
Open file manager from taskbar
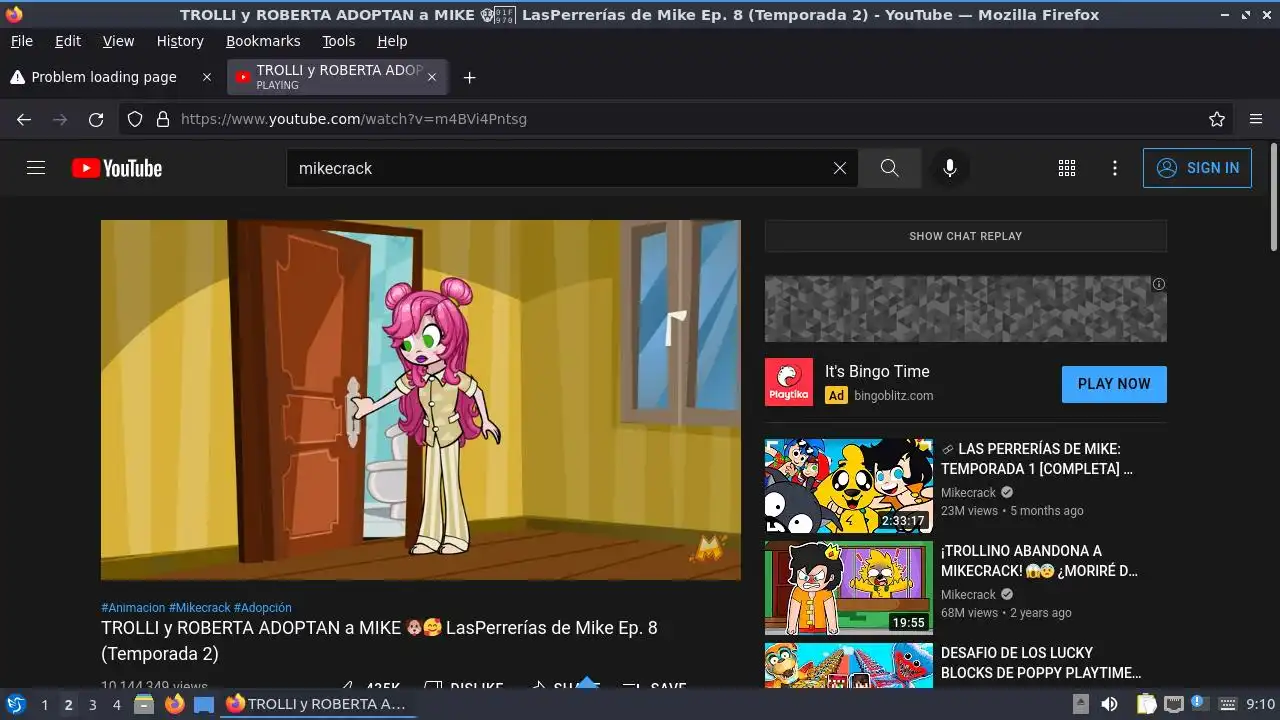(x=145, y=704)
